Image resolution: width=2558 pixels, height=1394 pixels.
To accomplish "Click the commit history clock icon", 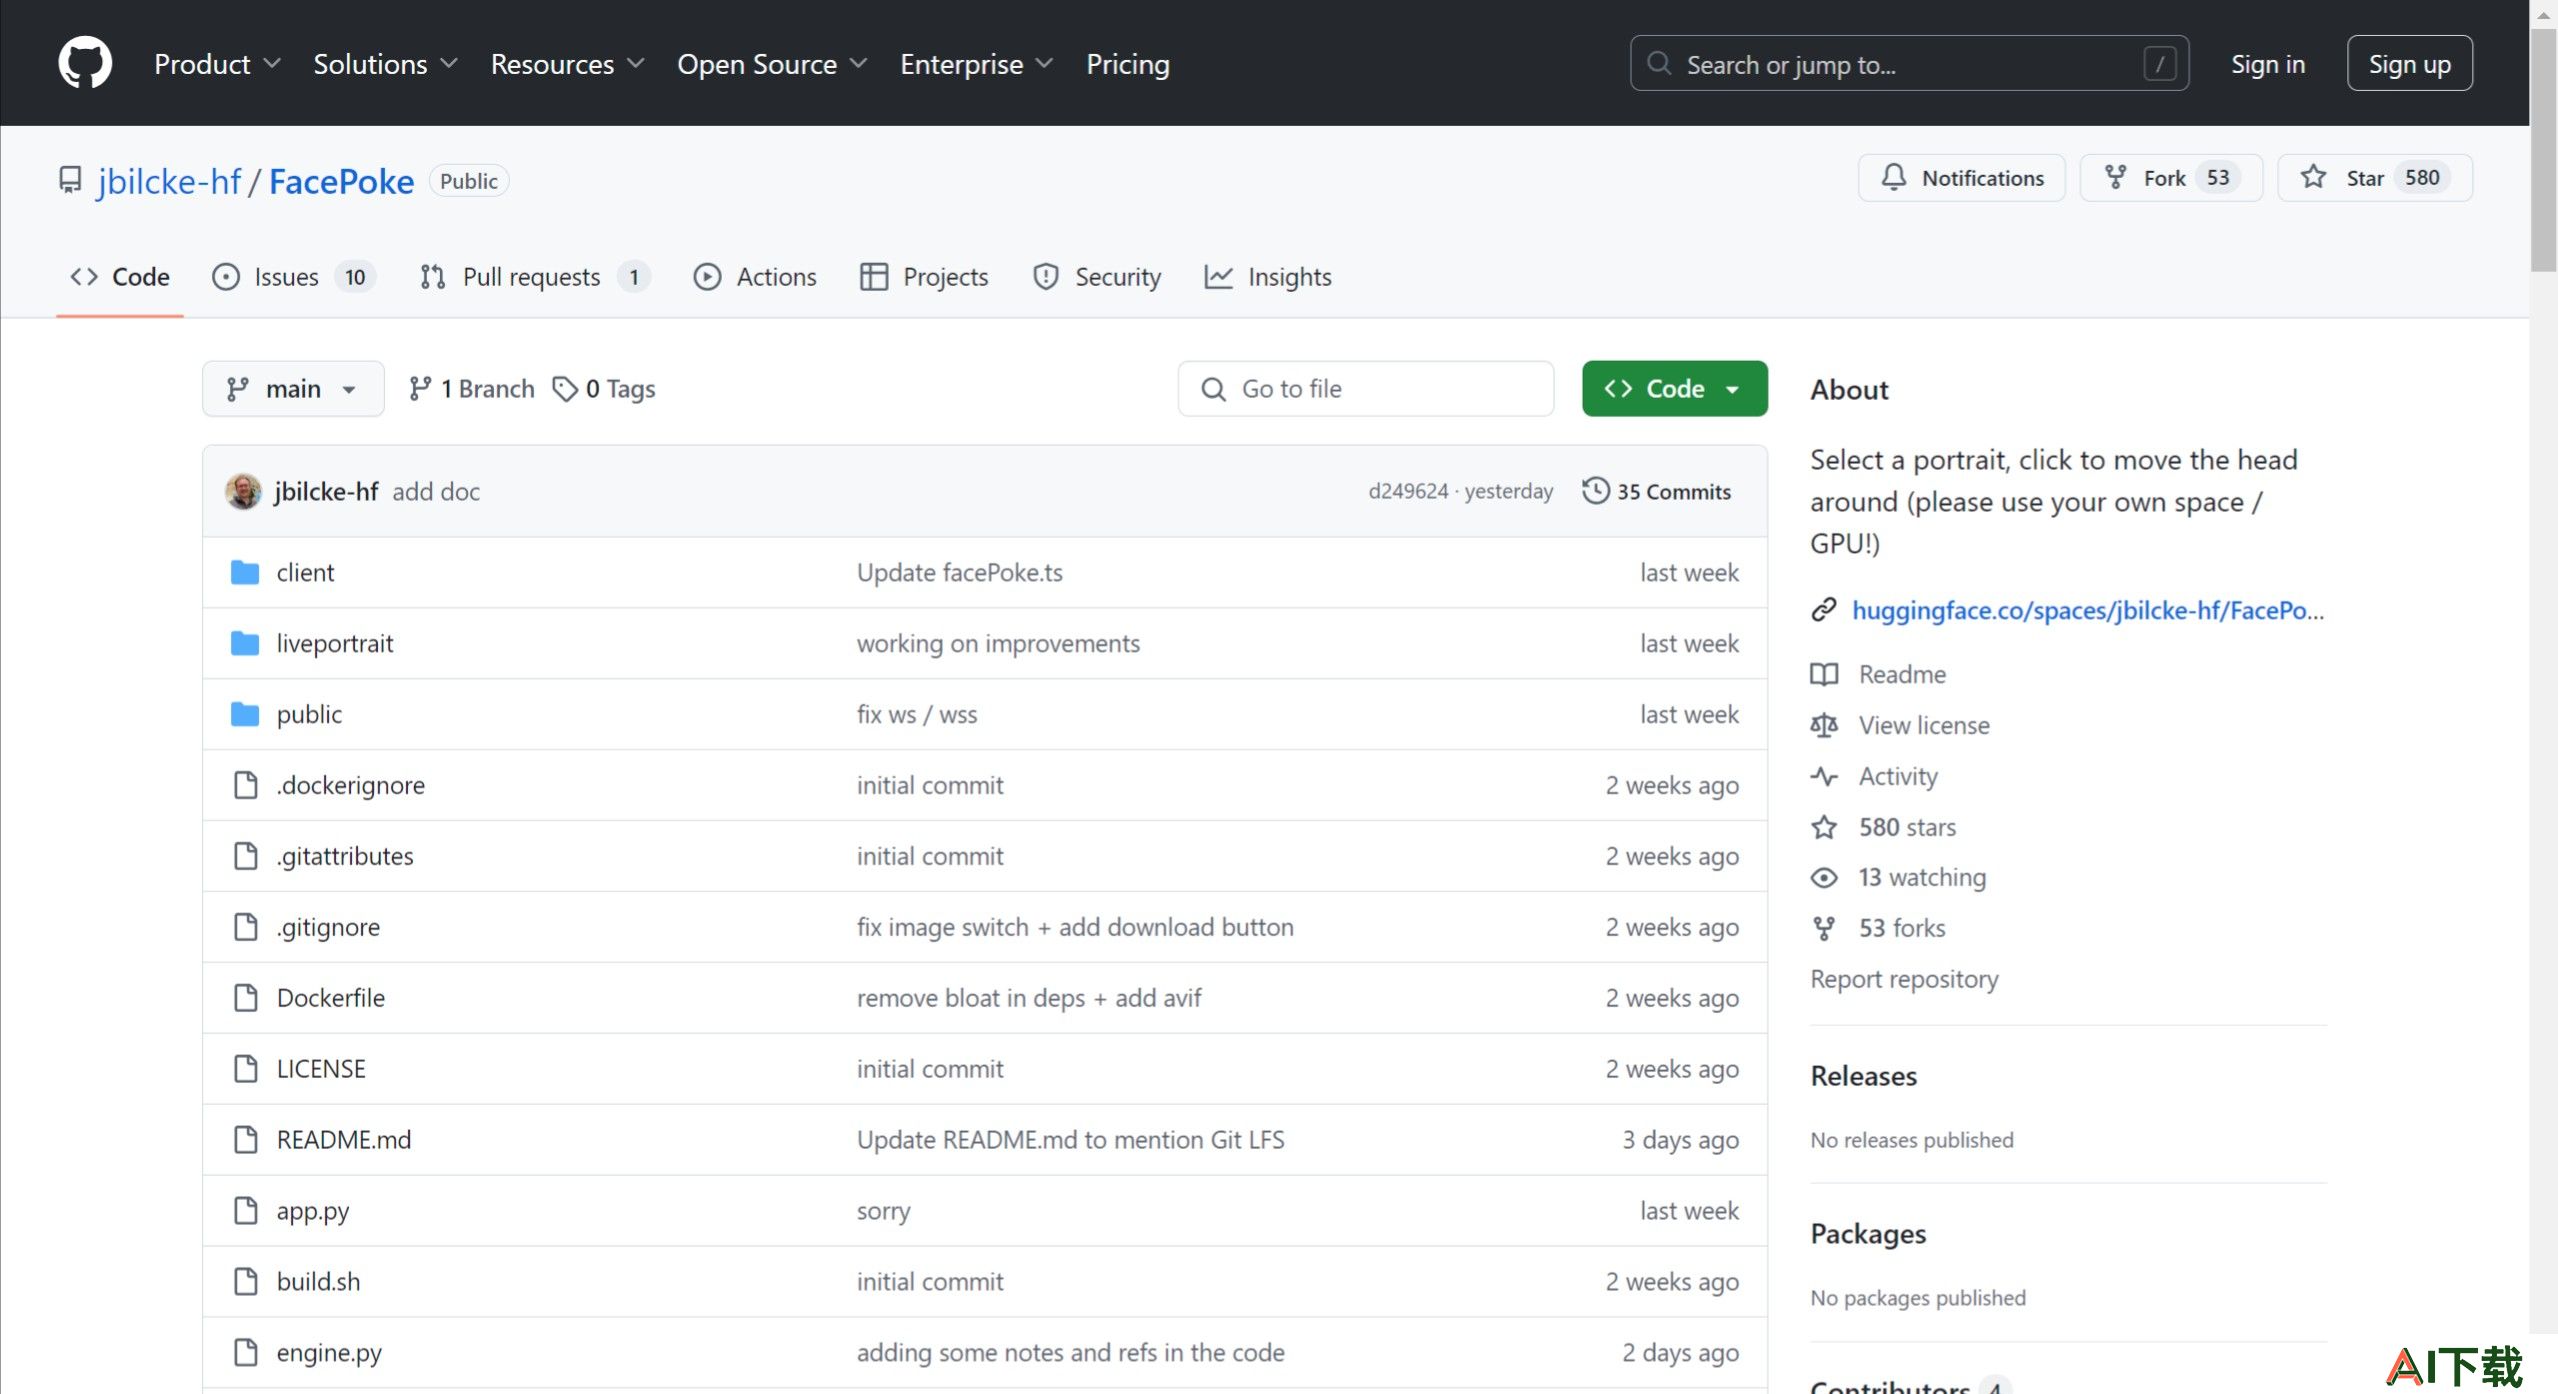I will pyautogui.click(x=1596, y=491).
